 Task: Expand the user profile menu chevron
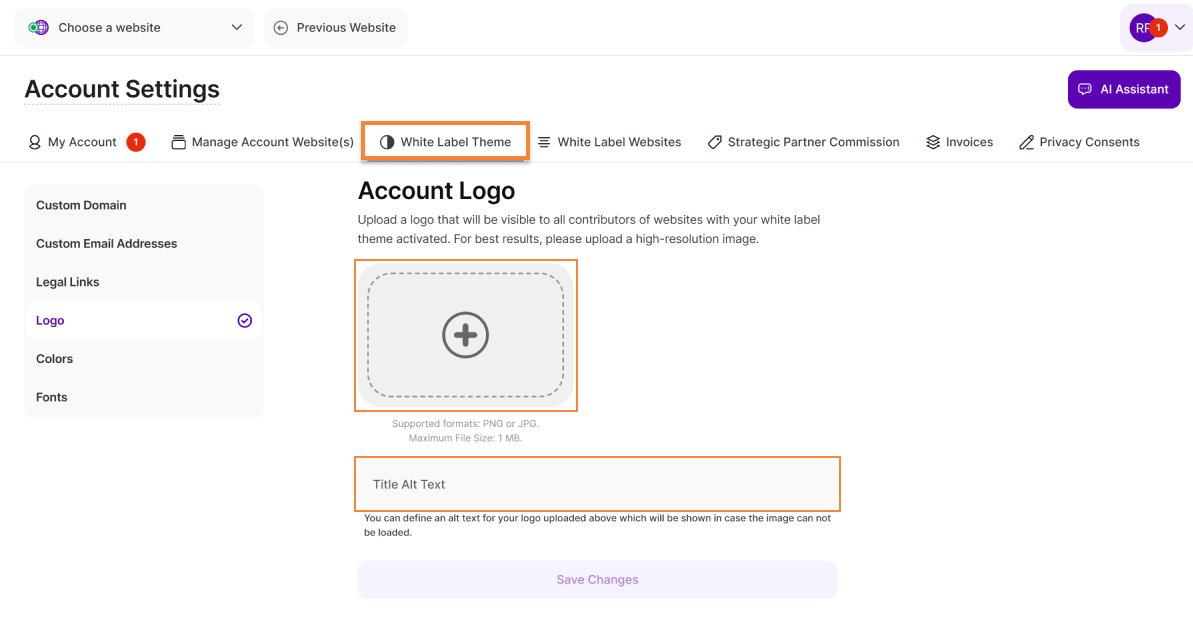[1179, 28]
